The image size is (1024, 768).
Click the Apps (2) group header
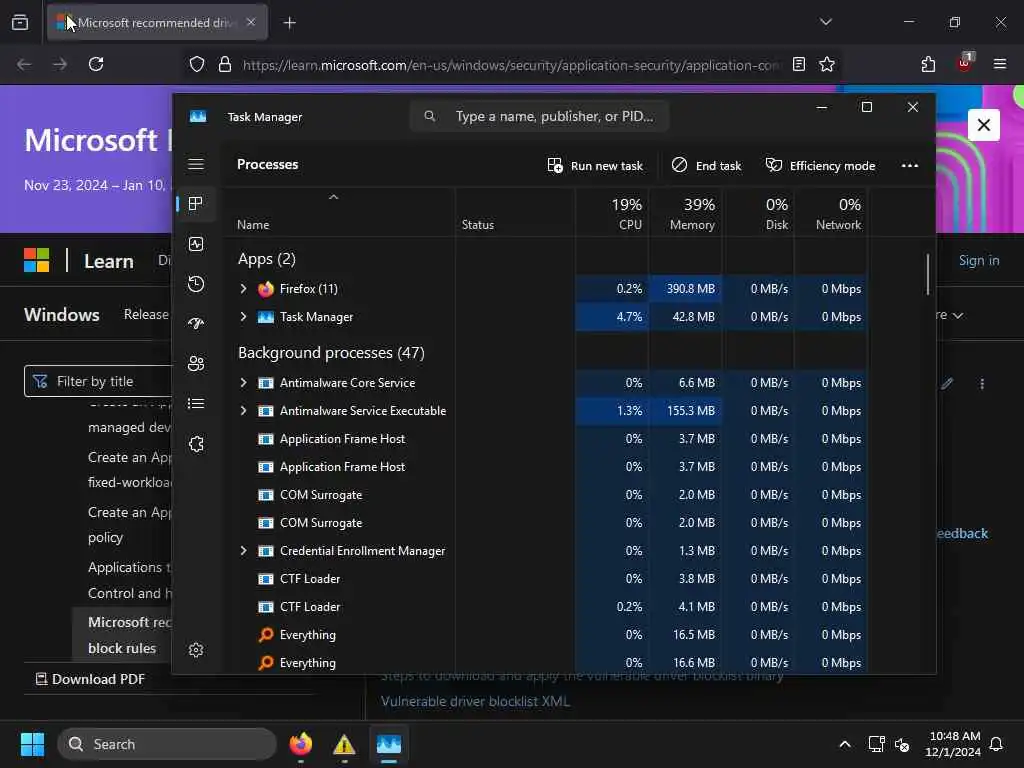266,259
